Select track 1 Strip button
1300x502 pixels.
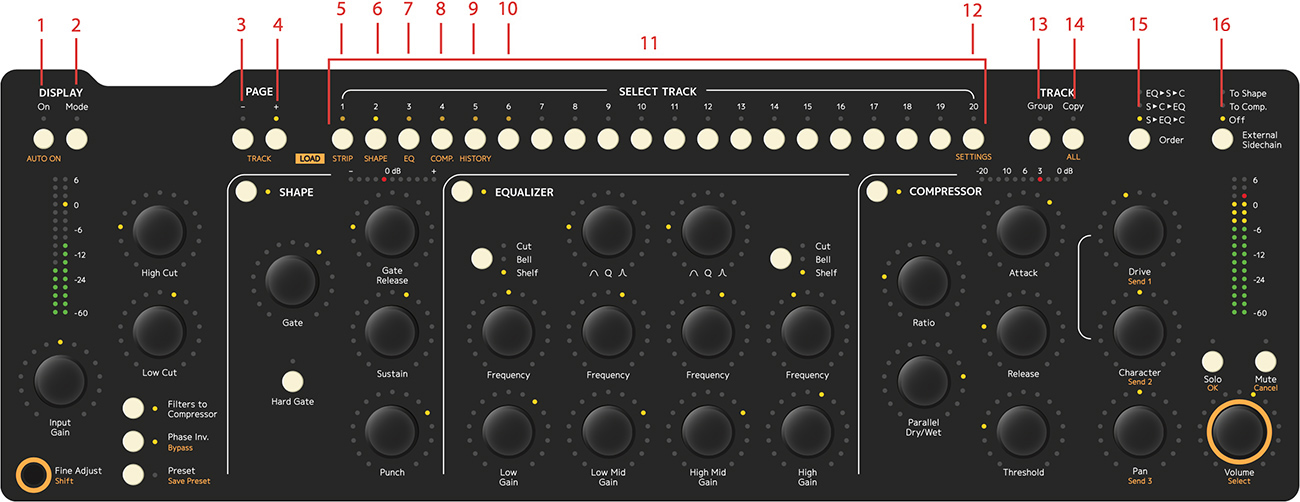click(x=342, y=138)
